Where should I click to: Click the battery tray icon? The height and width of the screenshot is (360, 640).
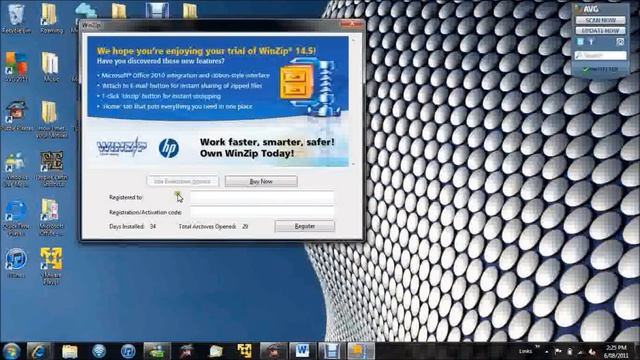[570, 351]
